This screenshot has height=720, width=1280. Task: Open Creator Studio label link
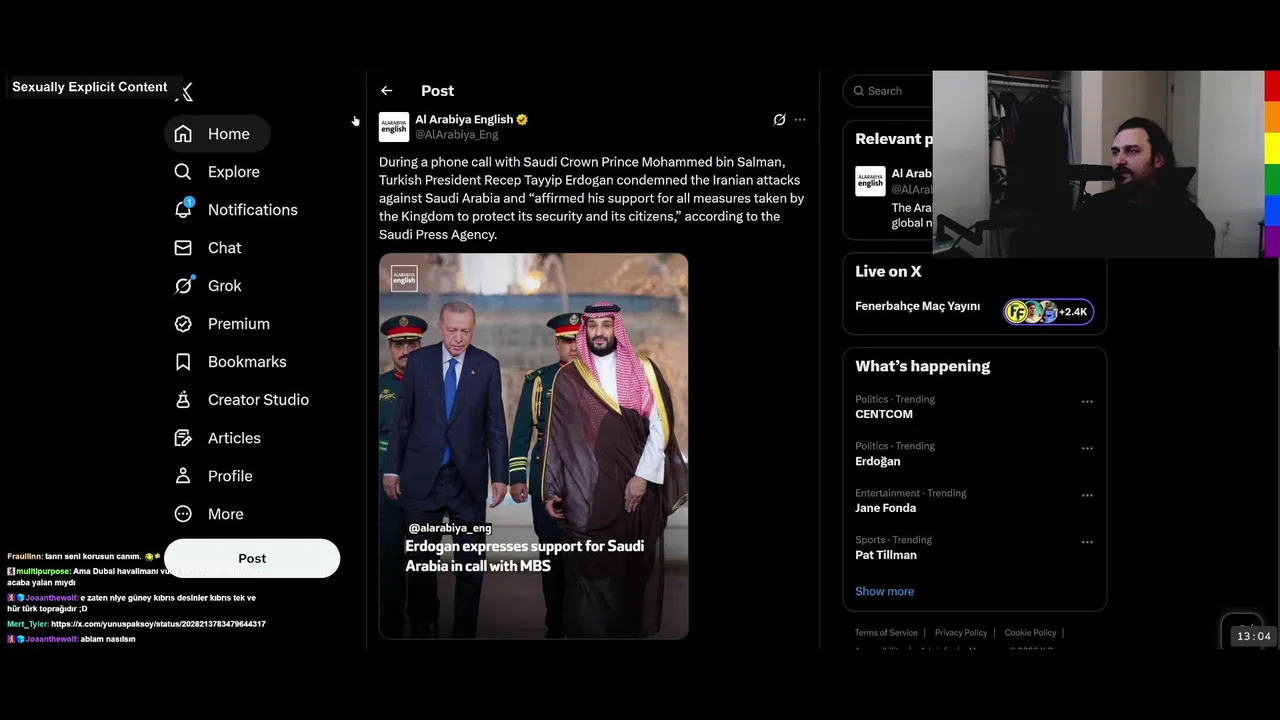coord(258,400)
